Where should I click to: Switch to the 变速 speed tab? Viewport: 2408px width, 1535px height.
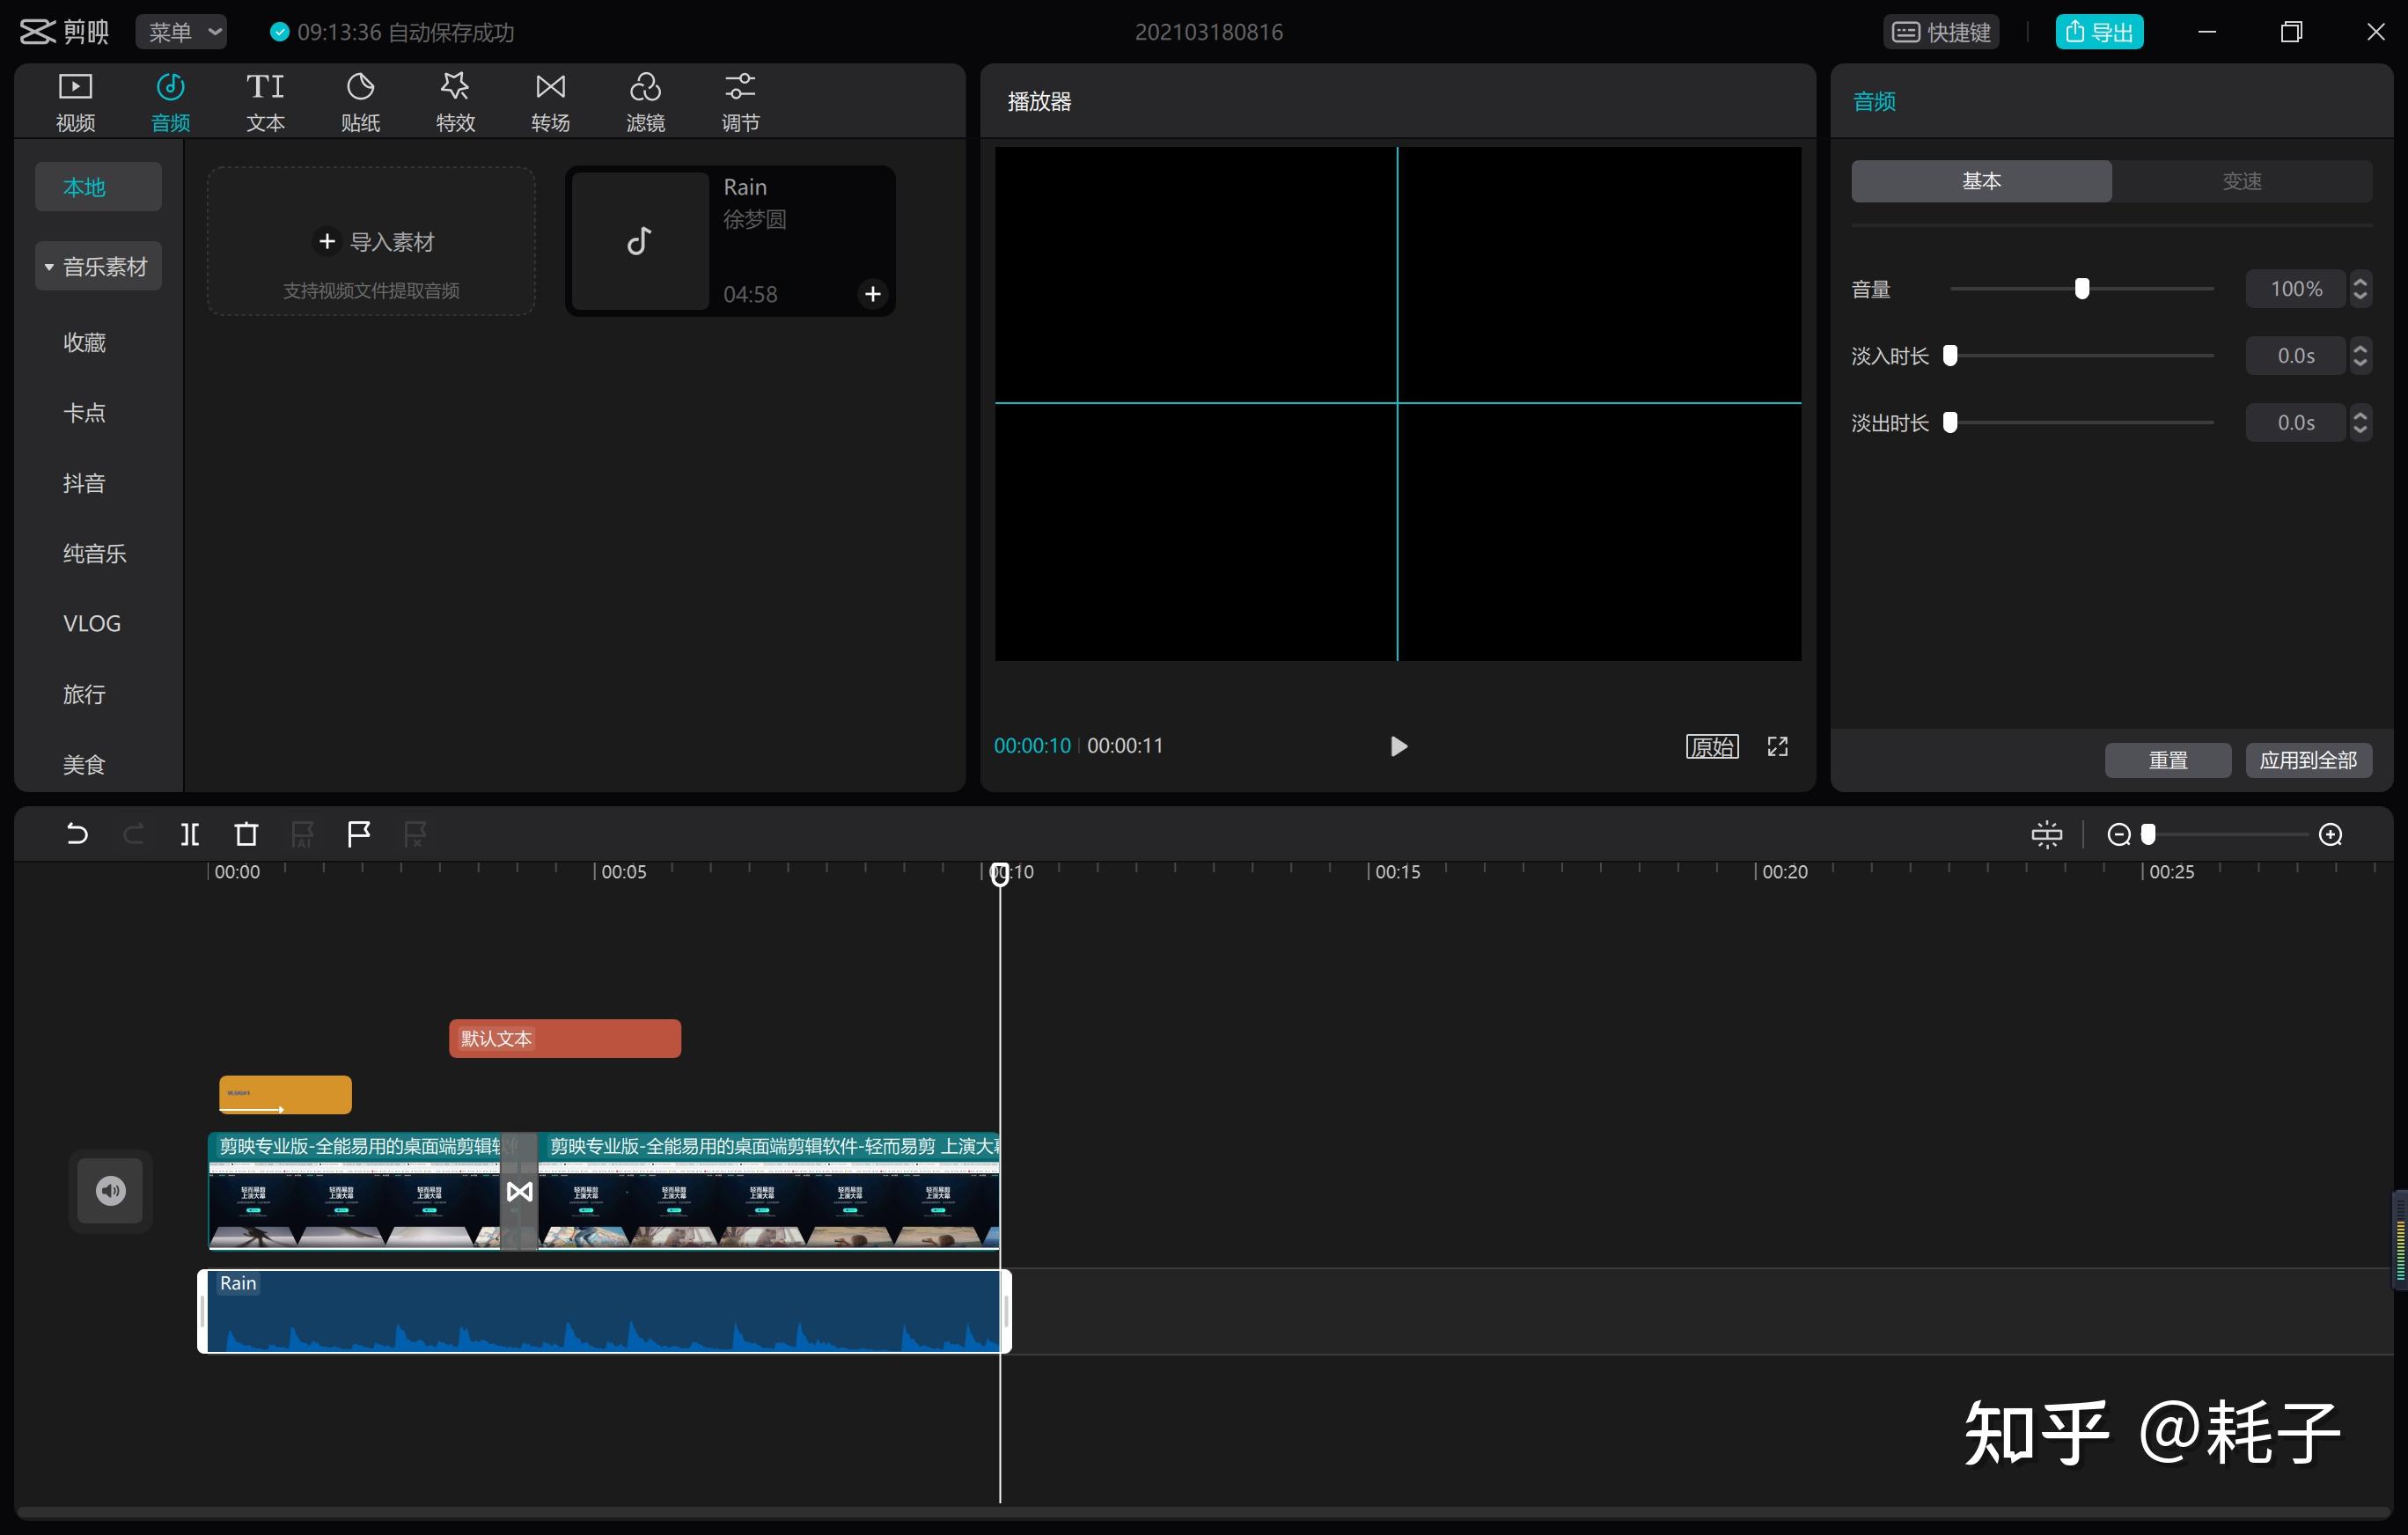(x=2241, y=181)
